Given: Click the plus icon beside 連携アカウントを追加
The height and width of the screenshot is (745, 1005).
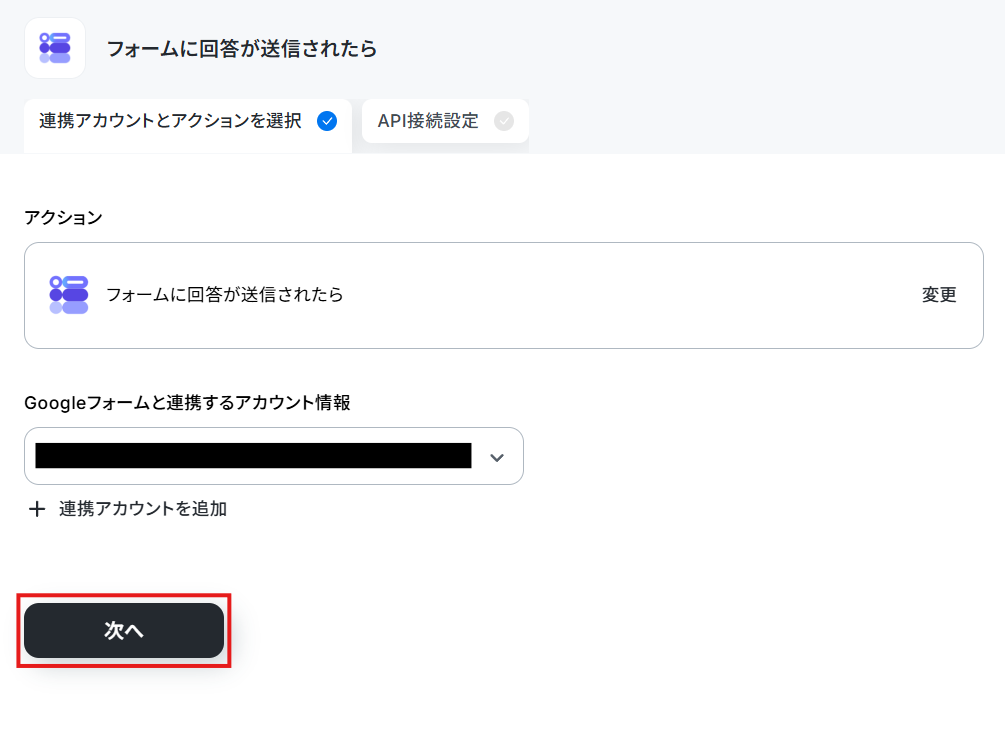Looking at the screenshot, I should (37, 509).
